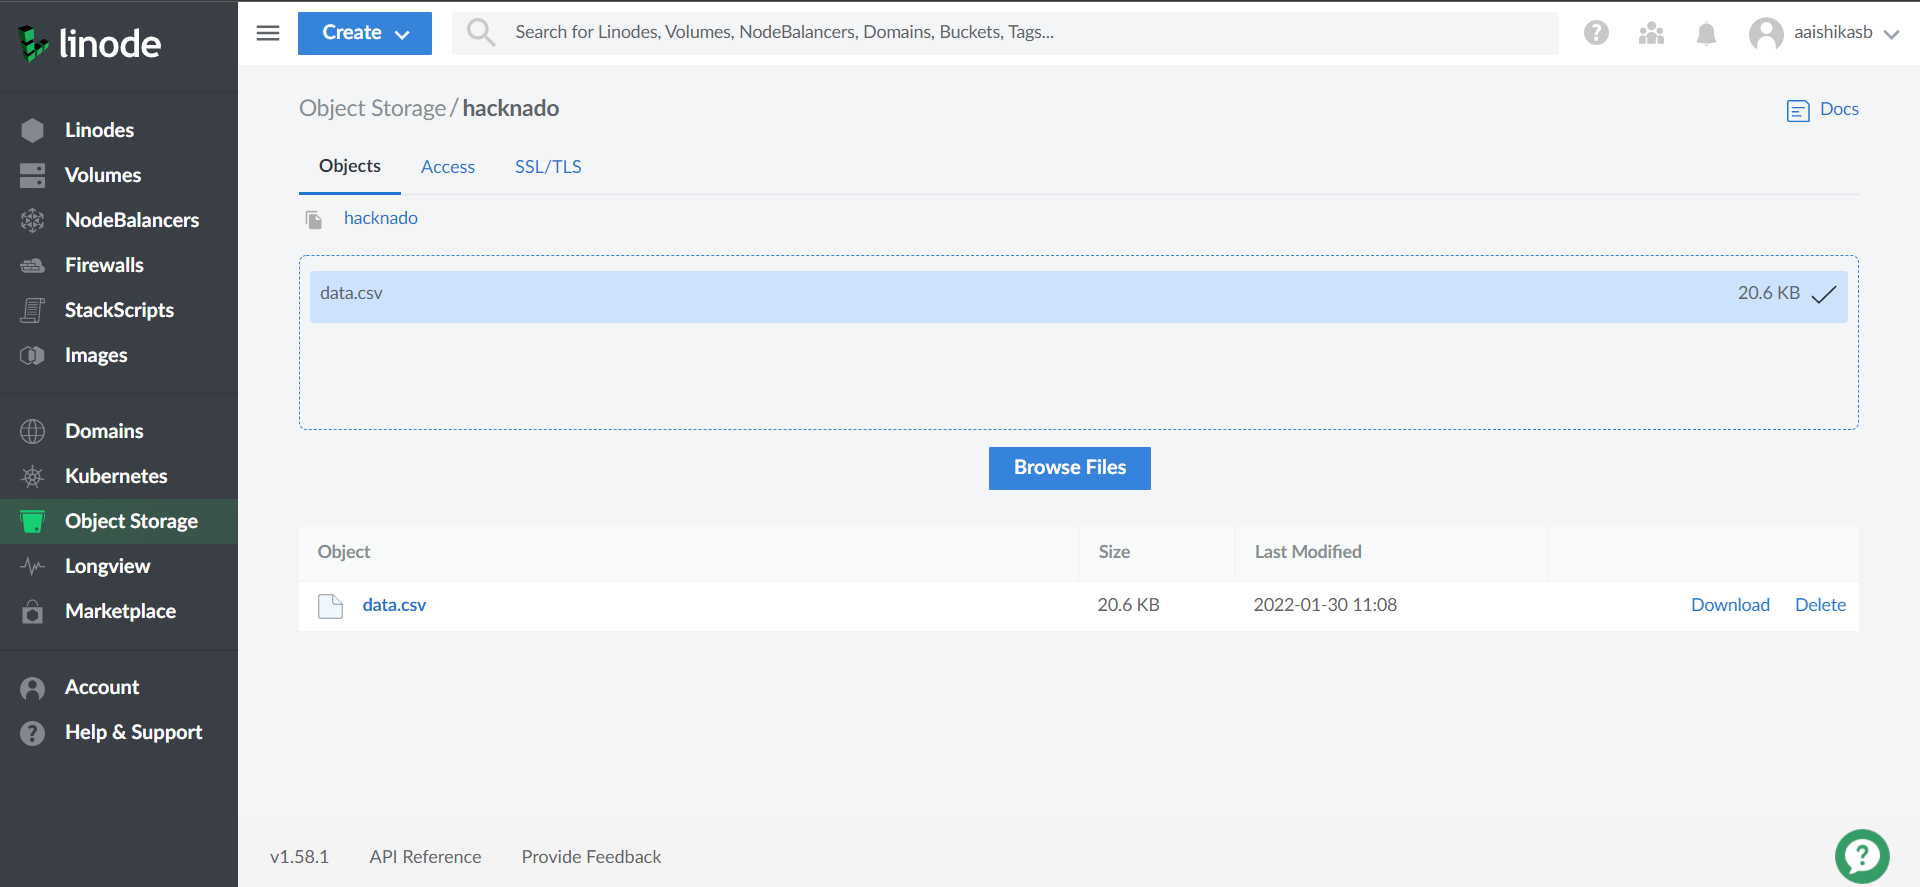This screenshot has width=1920, height=887.
Task: Click Provide Feedback link
Action: point(591,857)
